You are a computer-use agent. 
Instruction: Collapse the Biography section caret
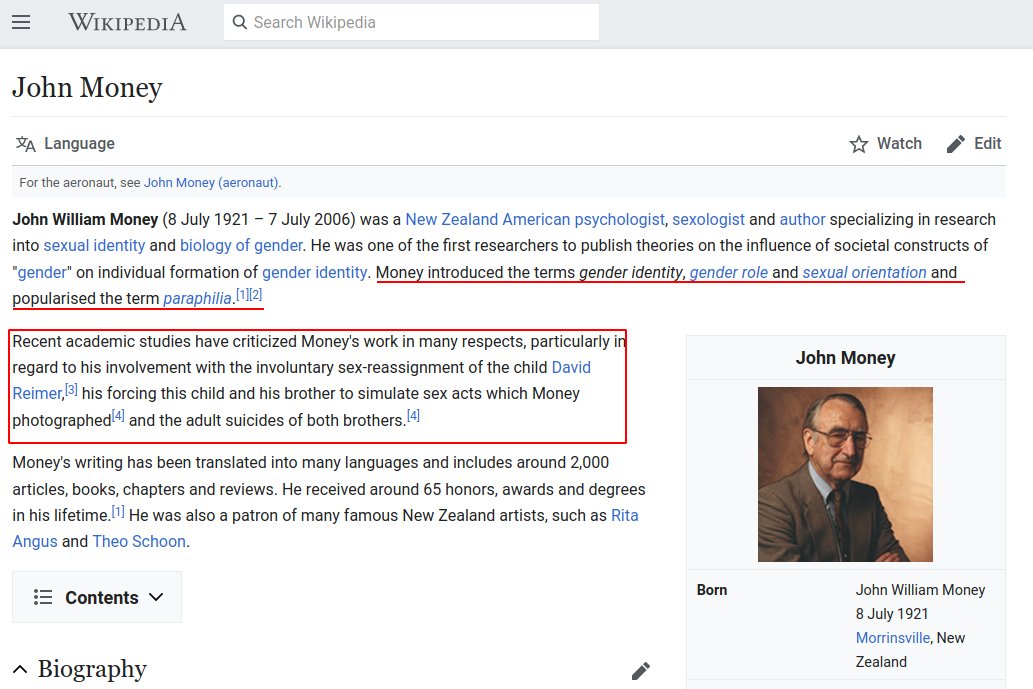20,668
